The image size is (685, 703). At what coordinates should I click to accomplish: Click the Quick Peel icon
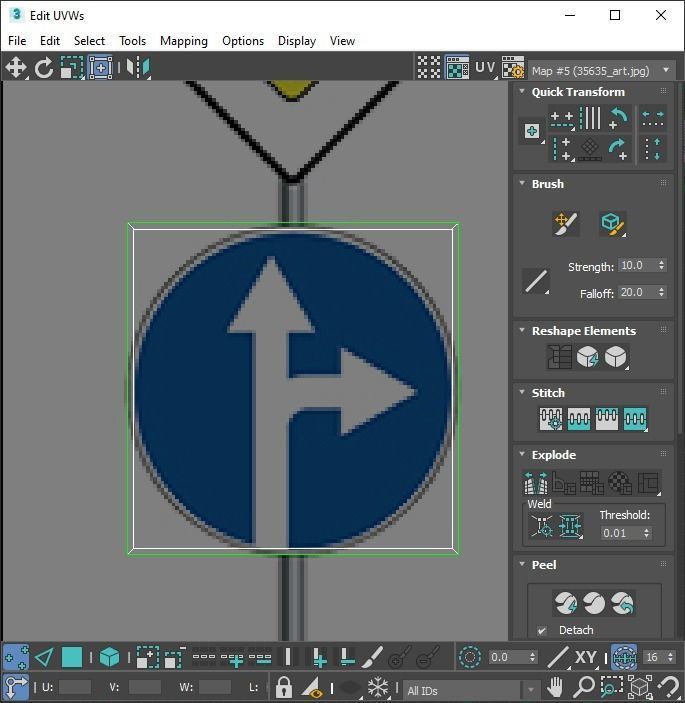pyautogui.click(x=566, y=603)
